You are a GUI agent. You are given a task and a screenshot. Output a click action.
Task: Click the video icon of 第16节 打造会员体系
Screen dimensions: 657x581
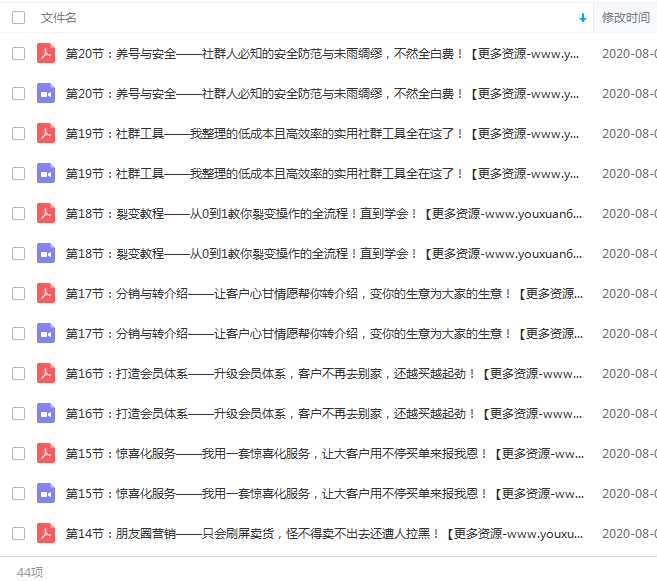46,413
